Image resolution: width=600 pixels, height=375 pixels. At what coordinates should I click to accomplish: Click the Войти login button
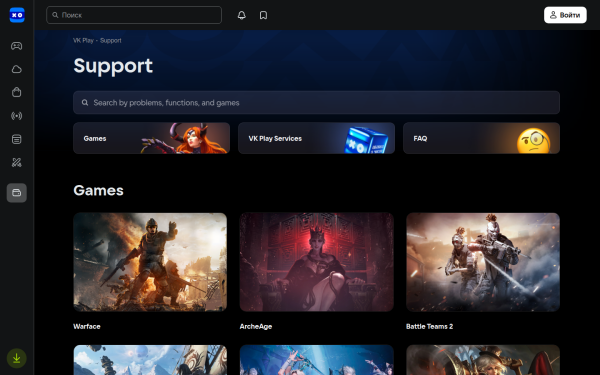[565, 15]
